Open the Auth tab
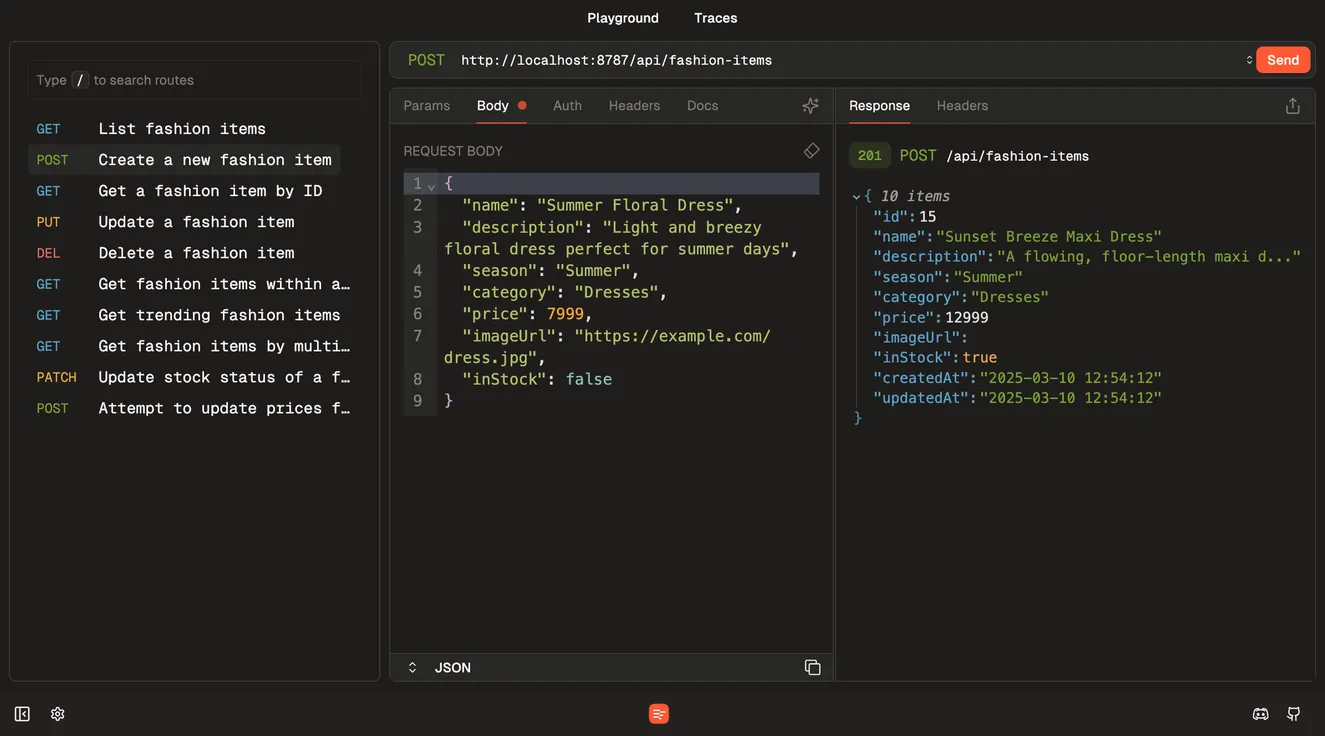1325x736 pixels. tap(567, 103)
